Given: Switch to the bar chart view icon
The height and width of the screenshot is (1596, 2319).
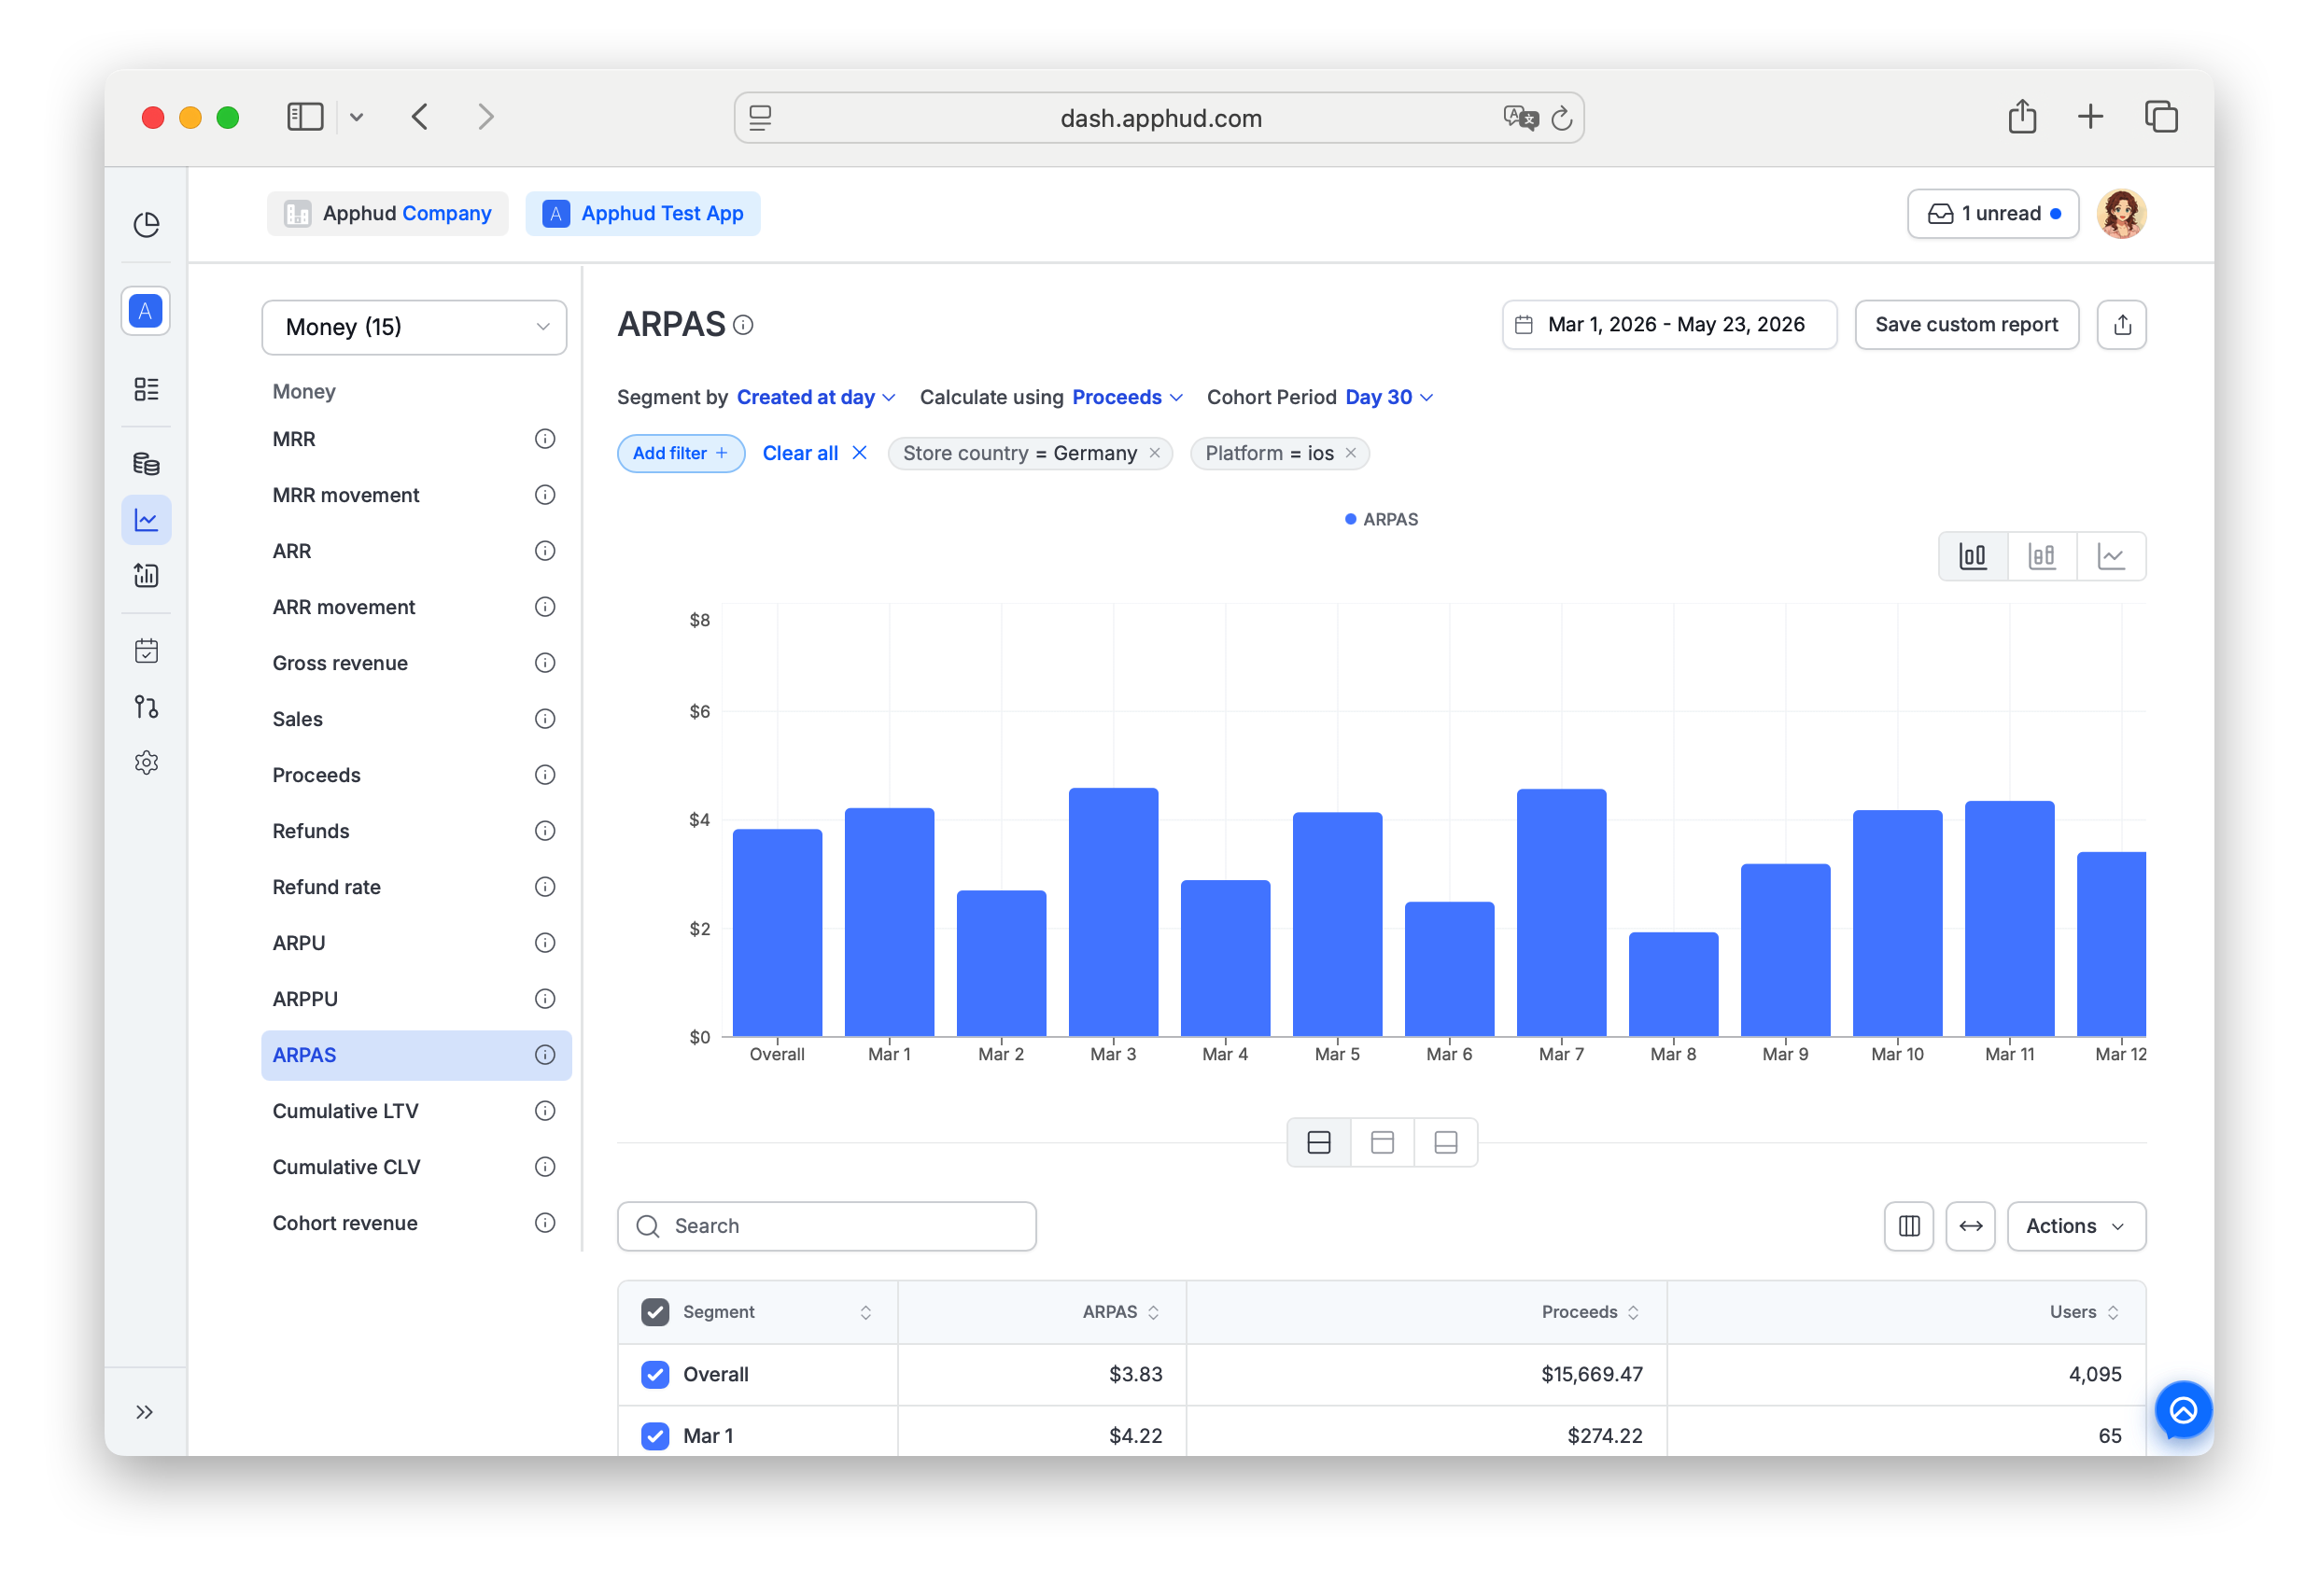Looking at the screenshot, I should coord(1973,557).
